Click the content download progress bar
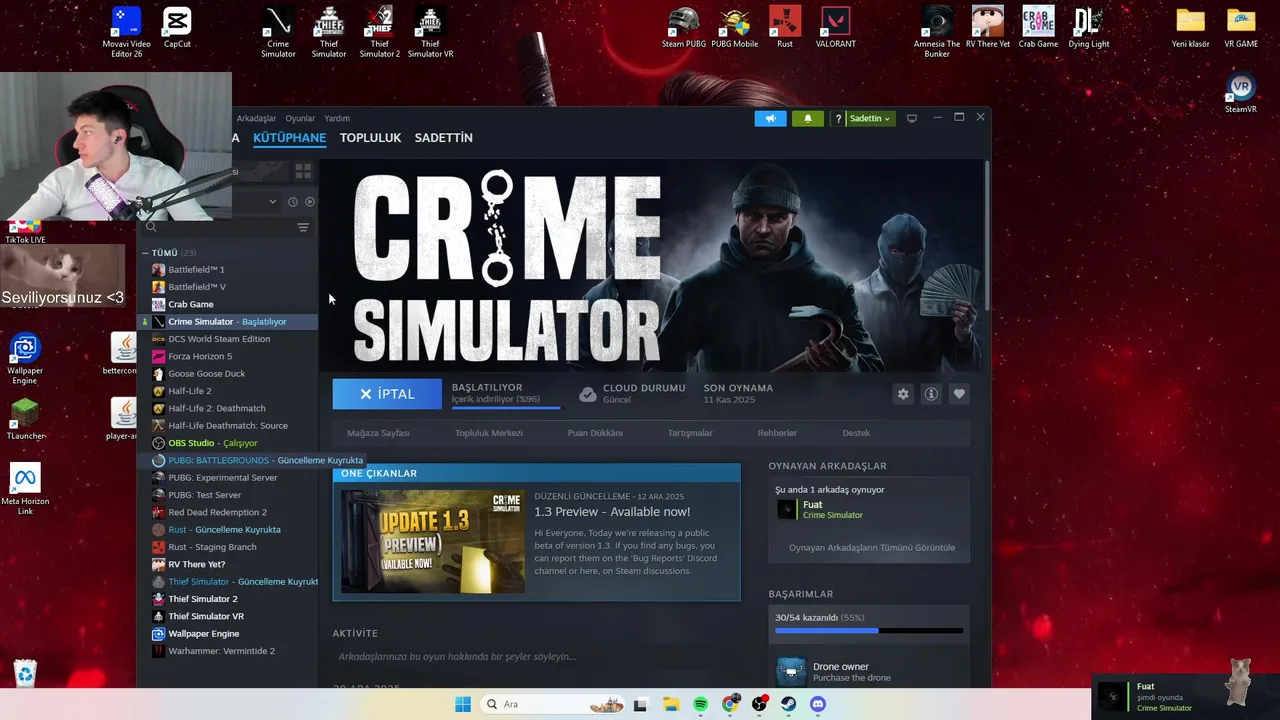Image resolution: width=1280 pixels, height=720 pixels. pyautogui.click(x=506, y=407)
